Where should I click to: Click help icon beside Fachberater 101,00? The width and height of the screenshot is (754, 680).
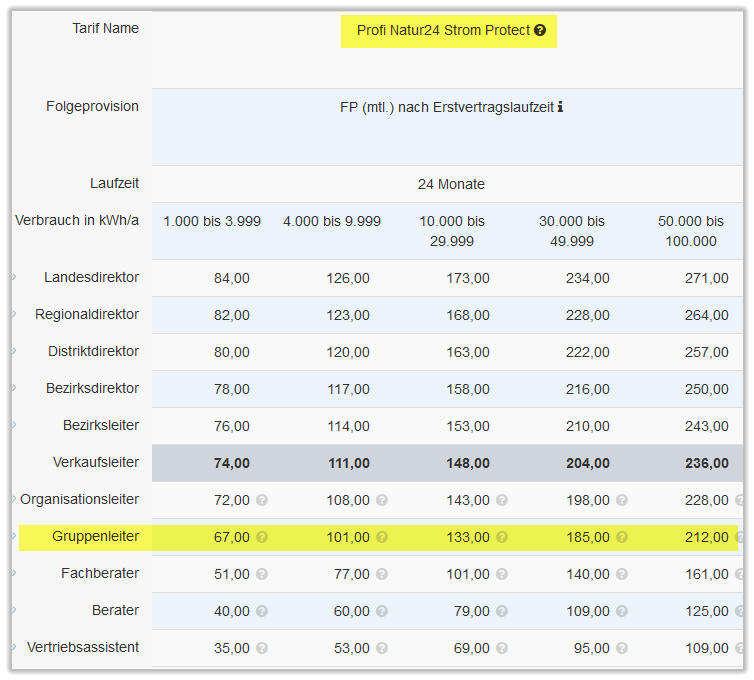click(502, 574)
